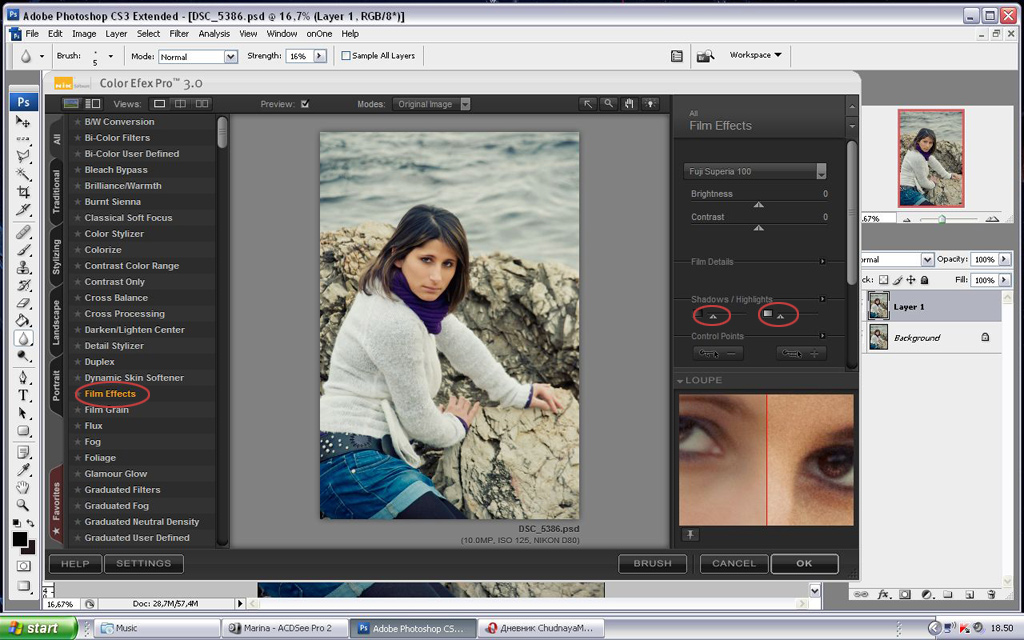Click the OK button
Viewport: 1024px width, 640px height.
805,564
